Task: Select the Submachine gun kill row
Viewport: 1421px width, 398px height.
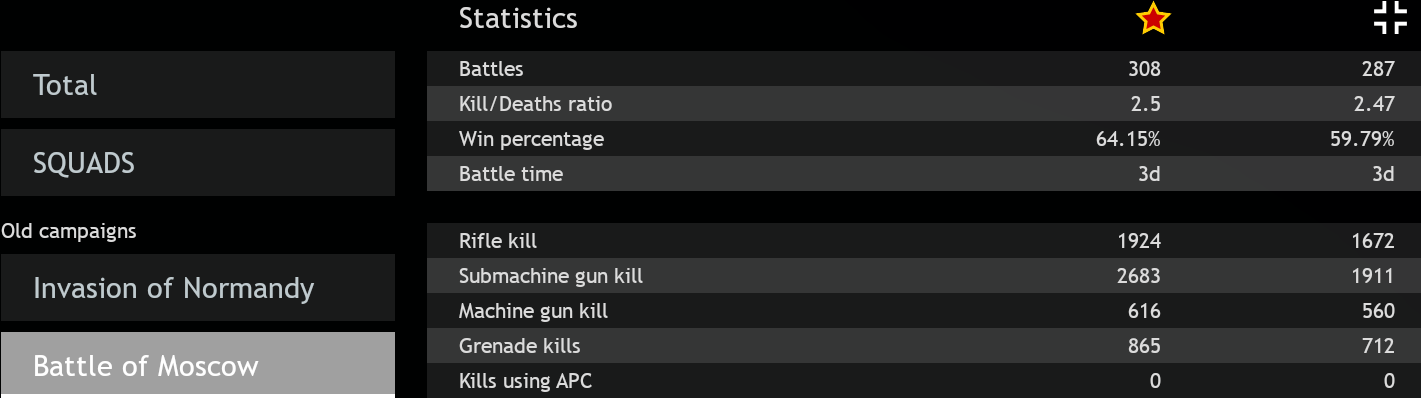Action: pos(924,276)
